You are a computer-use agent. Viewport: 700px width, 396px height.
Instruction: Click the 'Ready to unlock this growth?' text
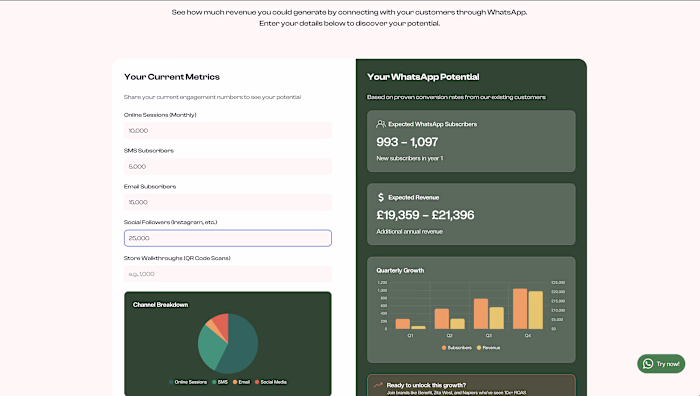point(426,385)
